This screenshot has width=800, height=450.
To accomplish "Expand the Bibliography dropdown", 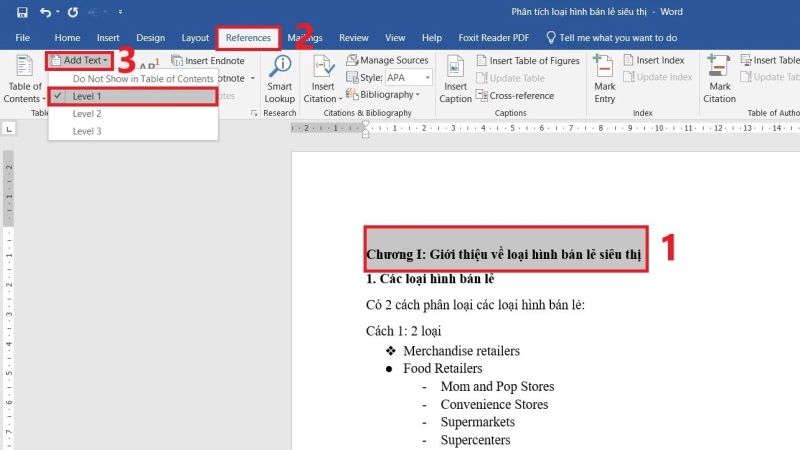I will [x=383, y=95].
